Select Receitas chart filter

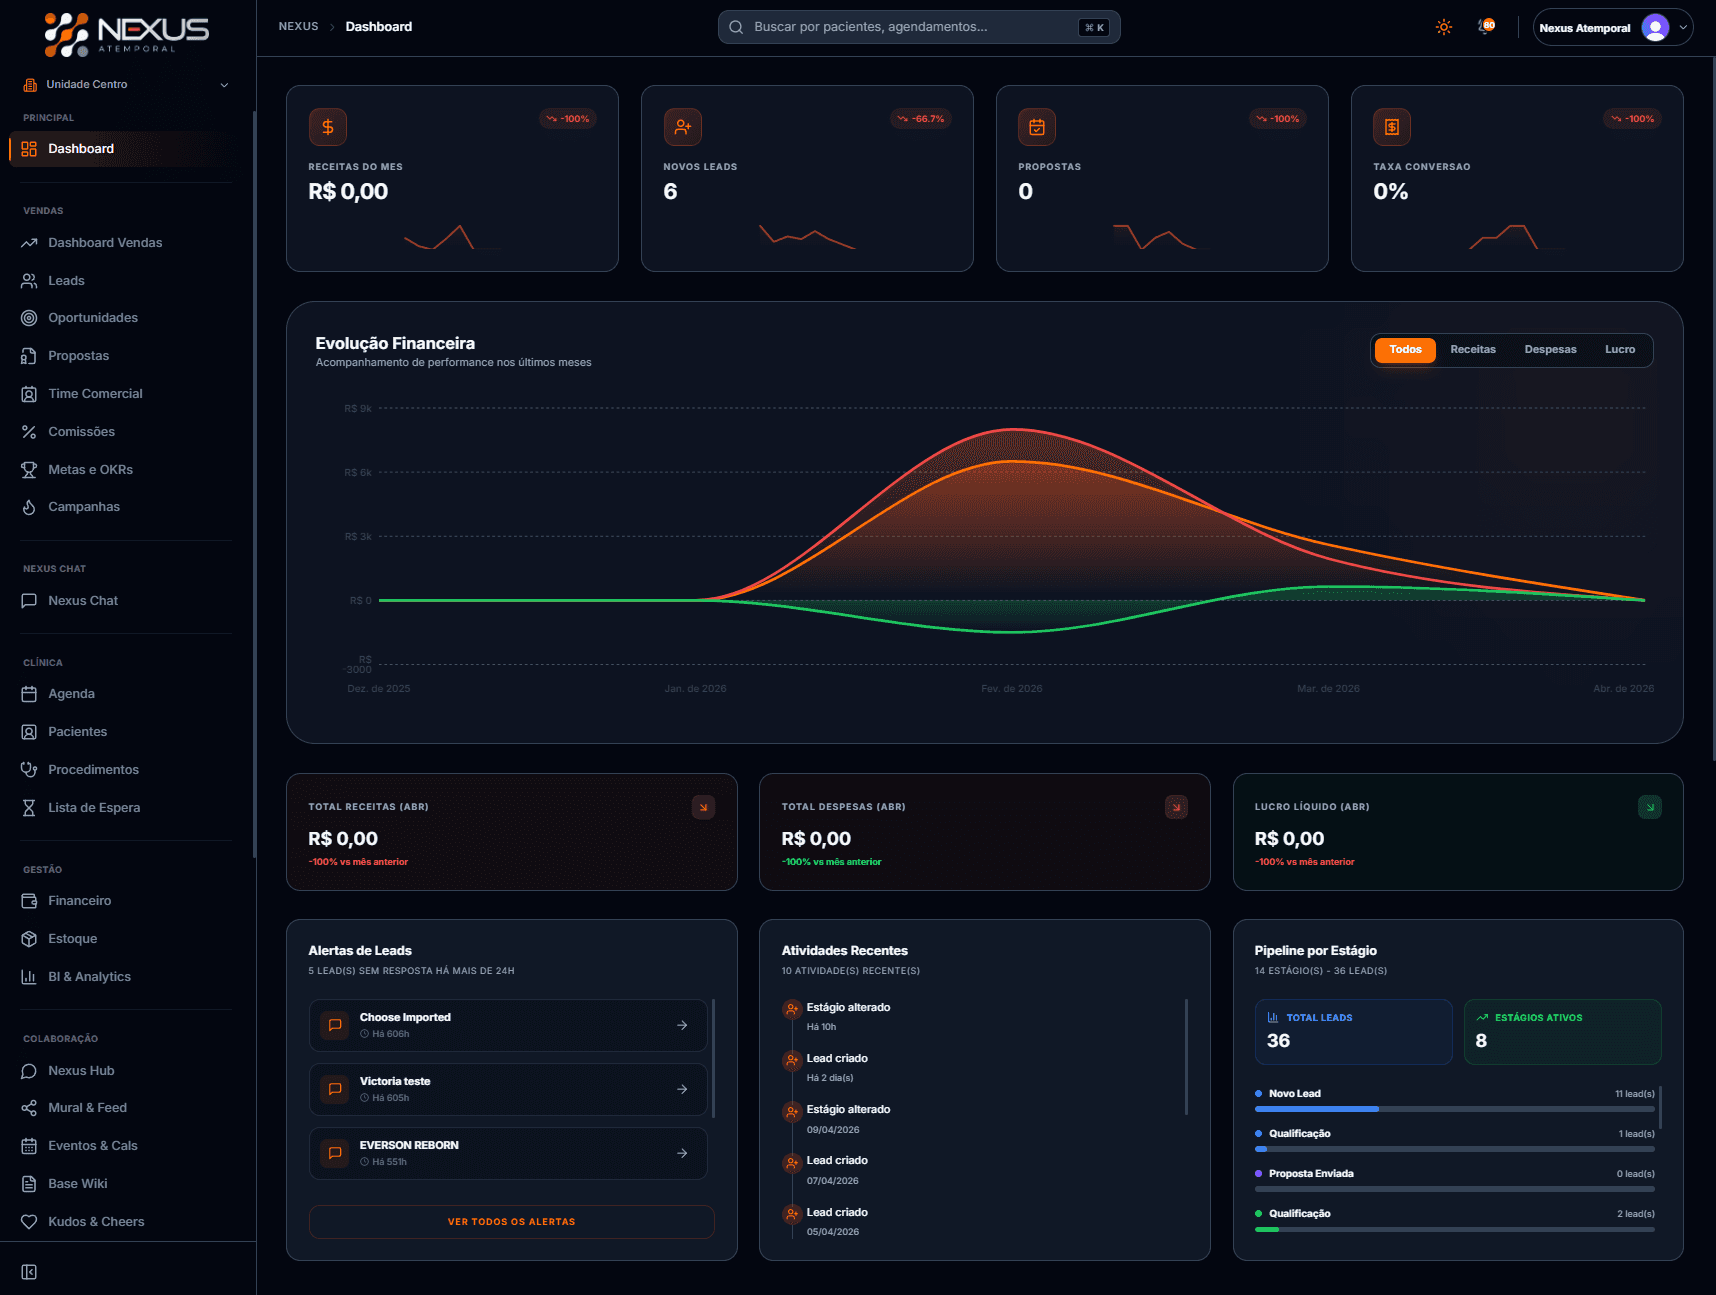pos(1473,350)
